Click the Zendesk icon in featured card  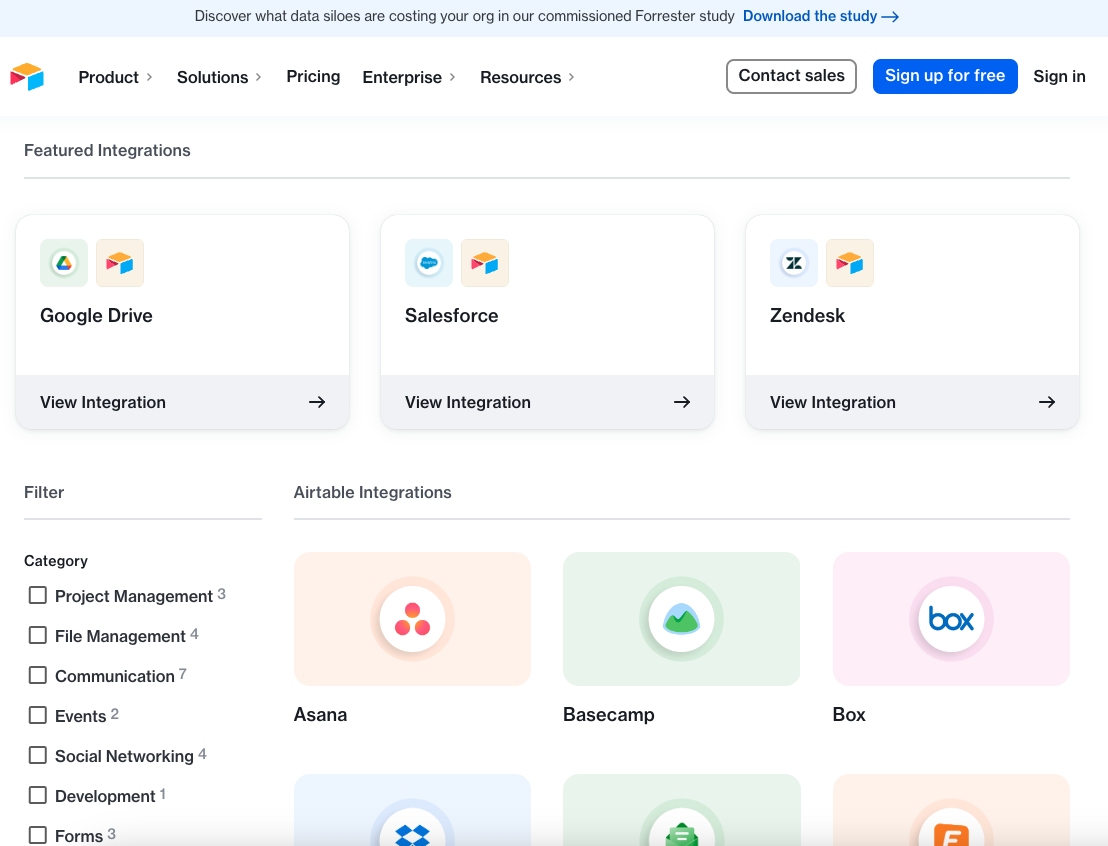click(x=794, y=263)
